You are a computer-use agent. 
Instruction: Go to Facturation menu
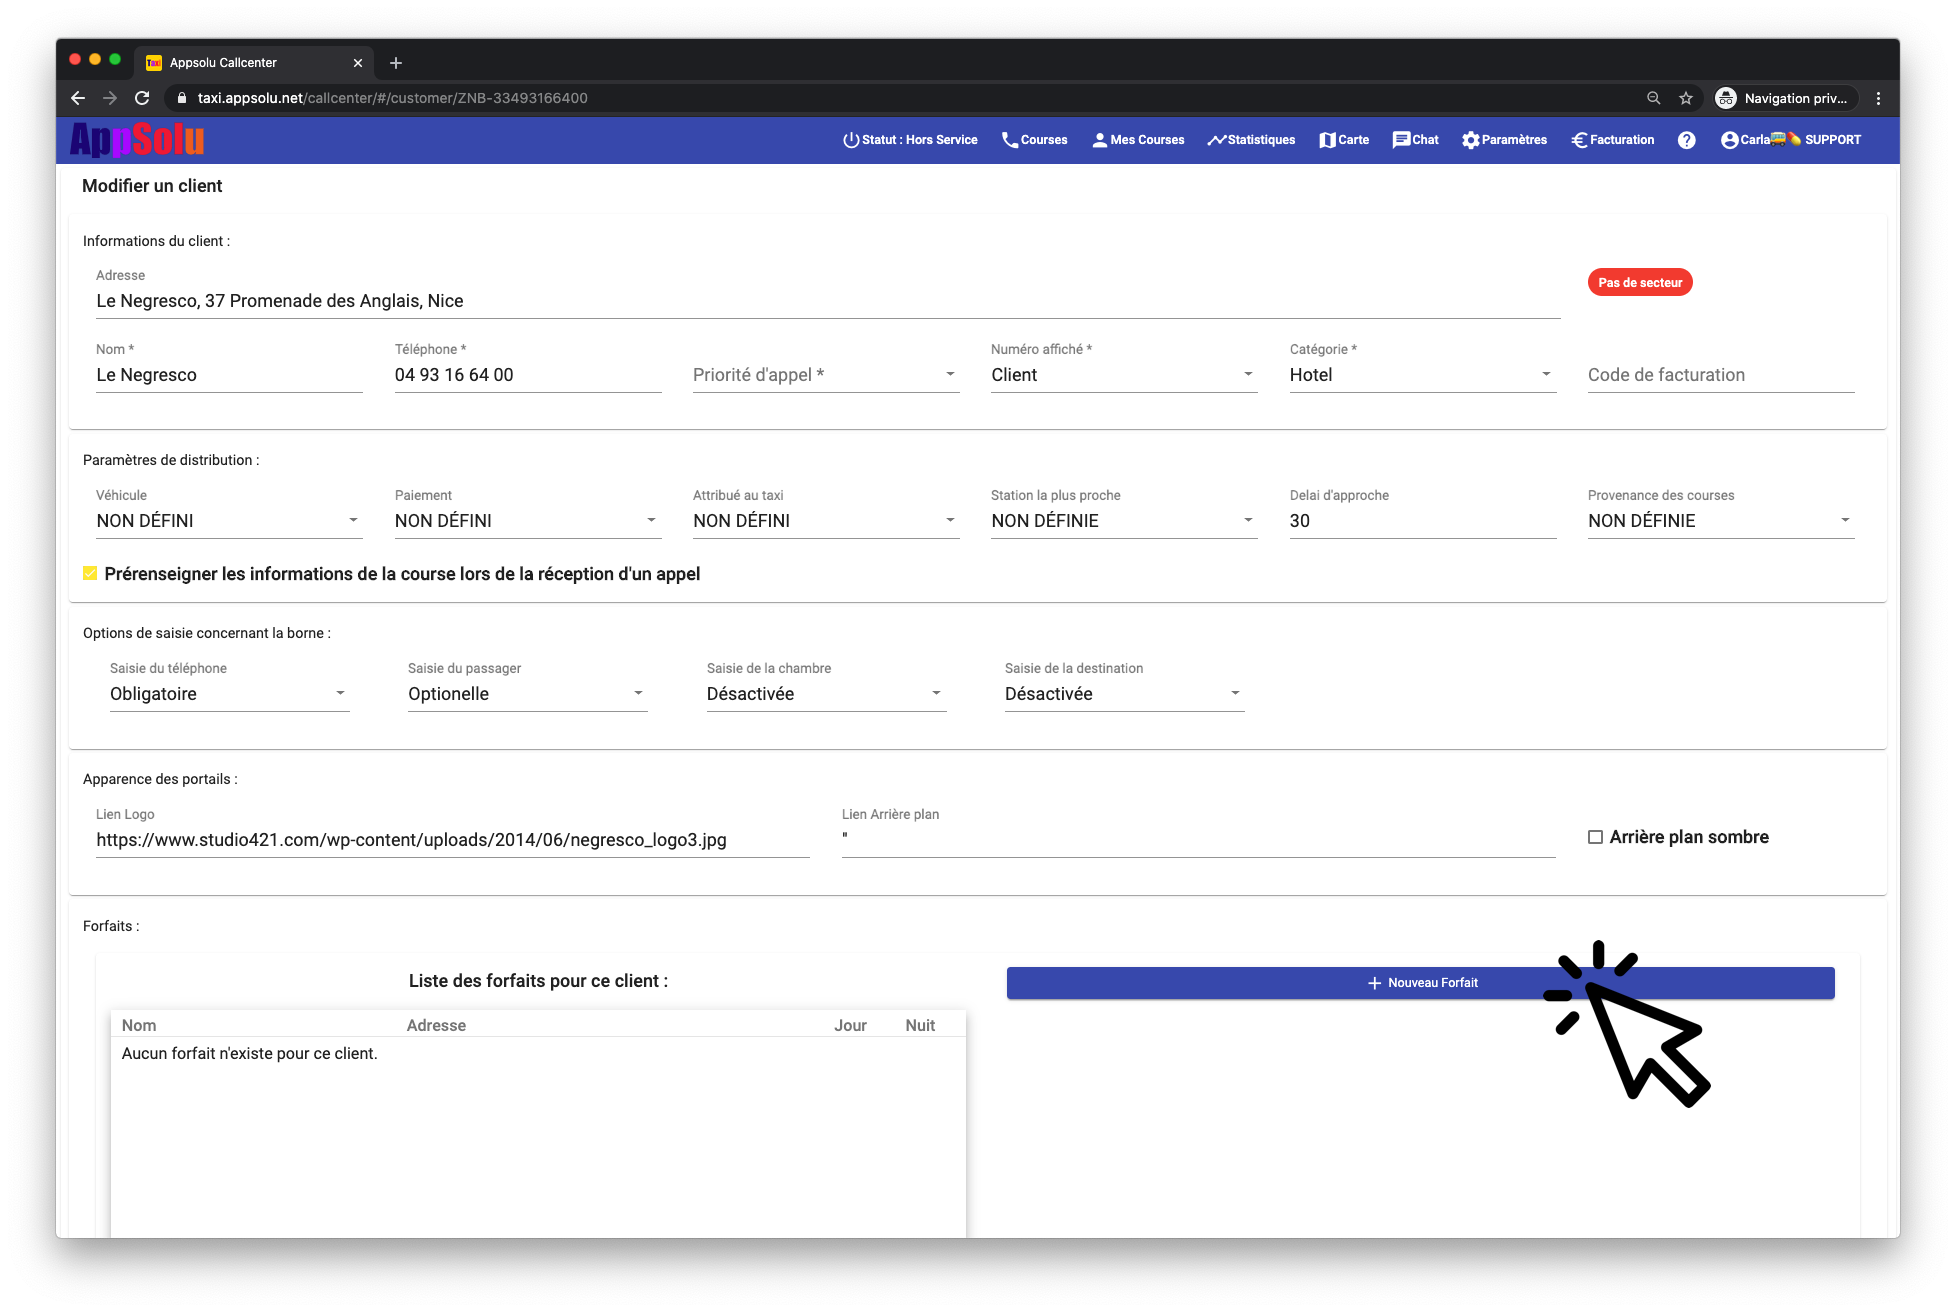(x=1612, y=140)
